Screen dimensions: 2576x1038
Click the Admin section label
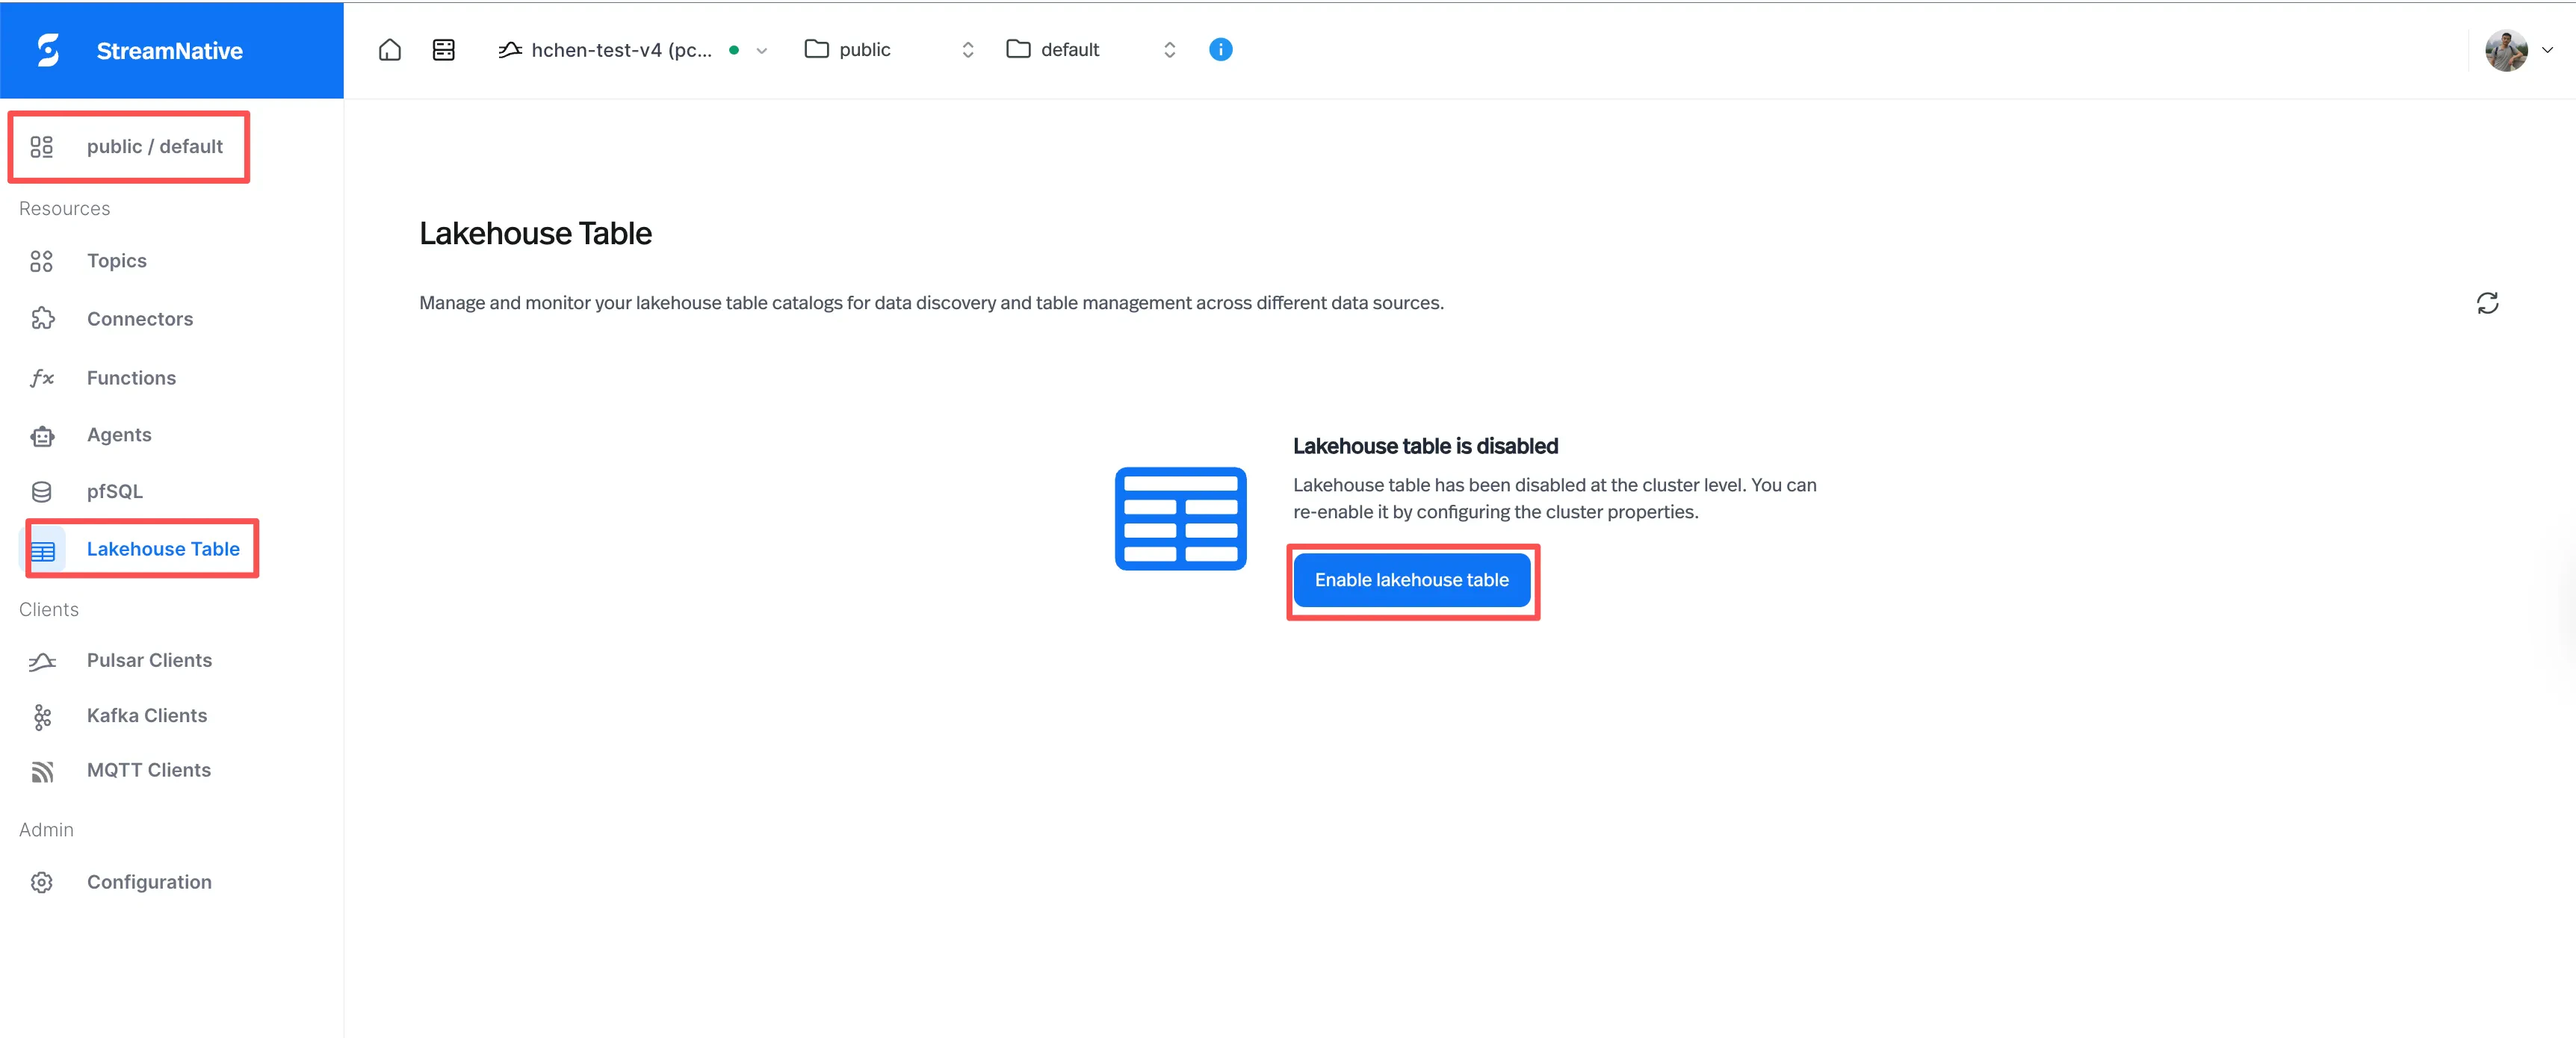pos(46,830)
